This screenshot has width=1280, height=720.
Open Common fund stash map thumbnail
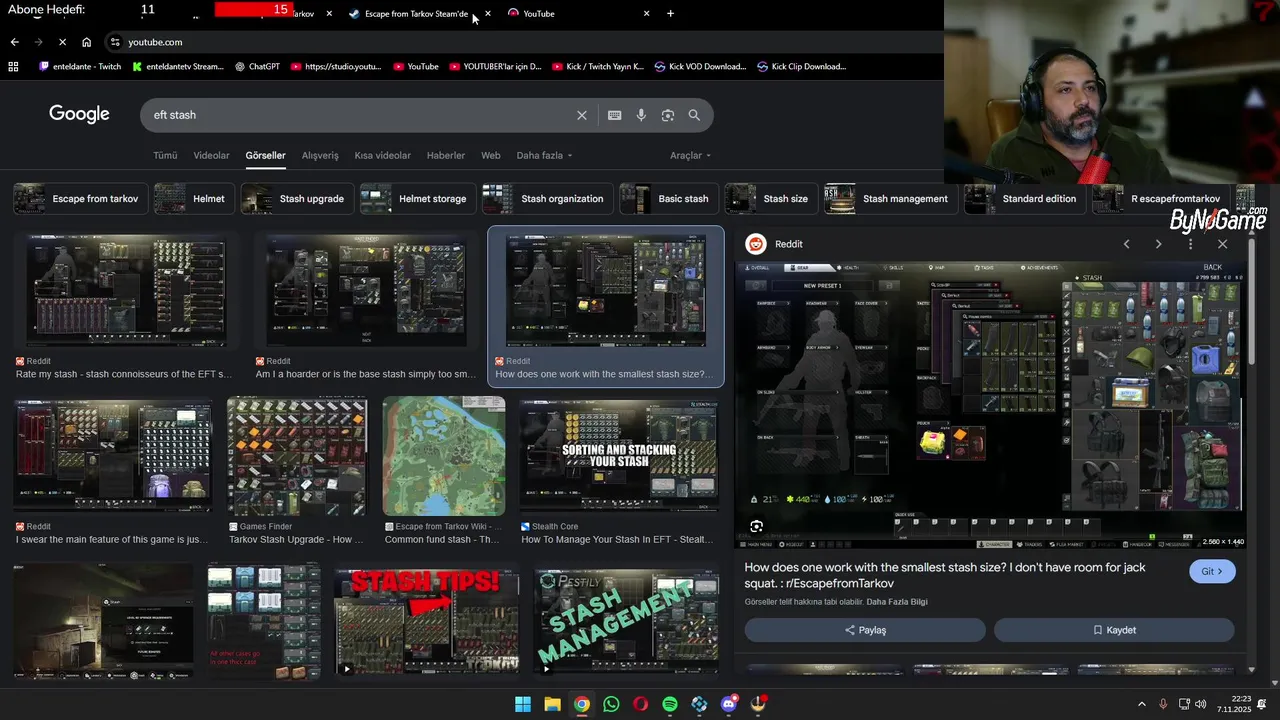coord(444,456)
